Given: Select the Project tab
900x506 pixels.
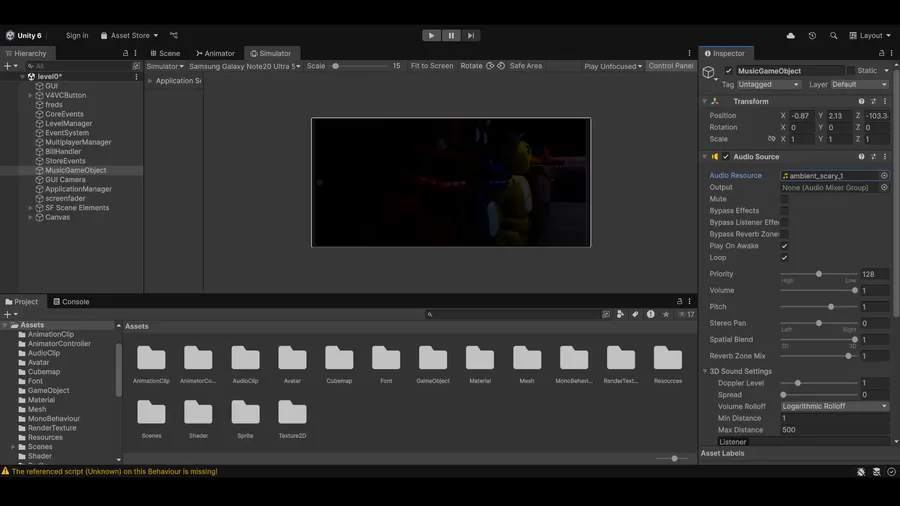Looking at the screenshot, I should point(21,302).
